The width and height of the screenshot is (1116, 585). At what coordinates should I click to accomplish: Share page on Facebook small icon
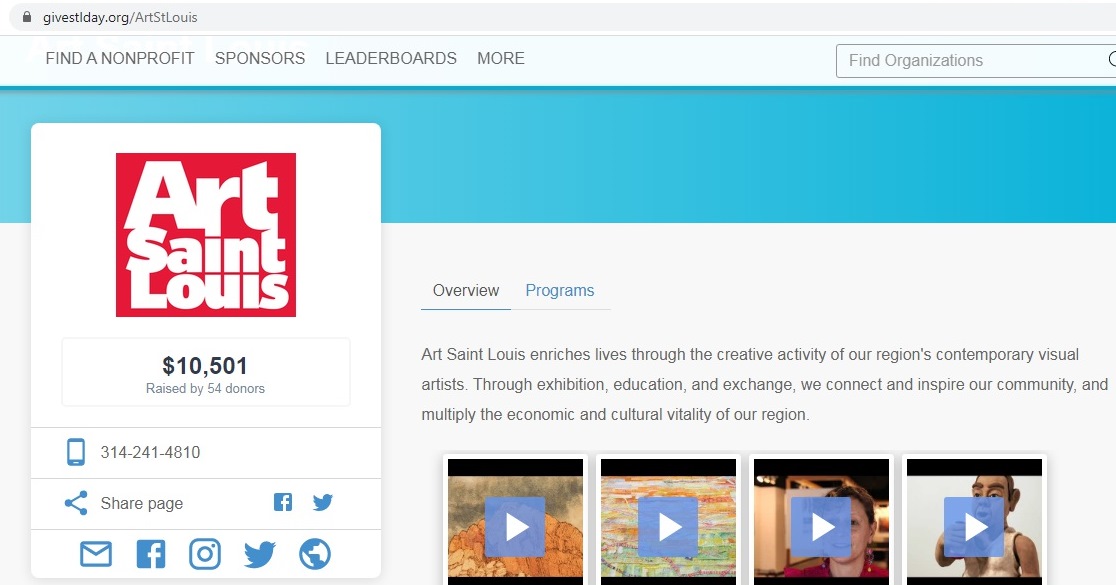tap(283, 502)
